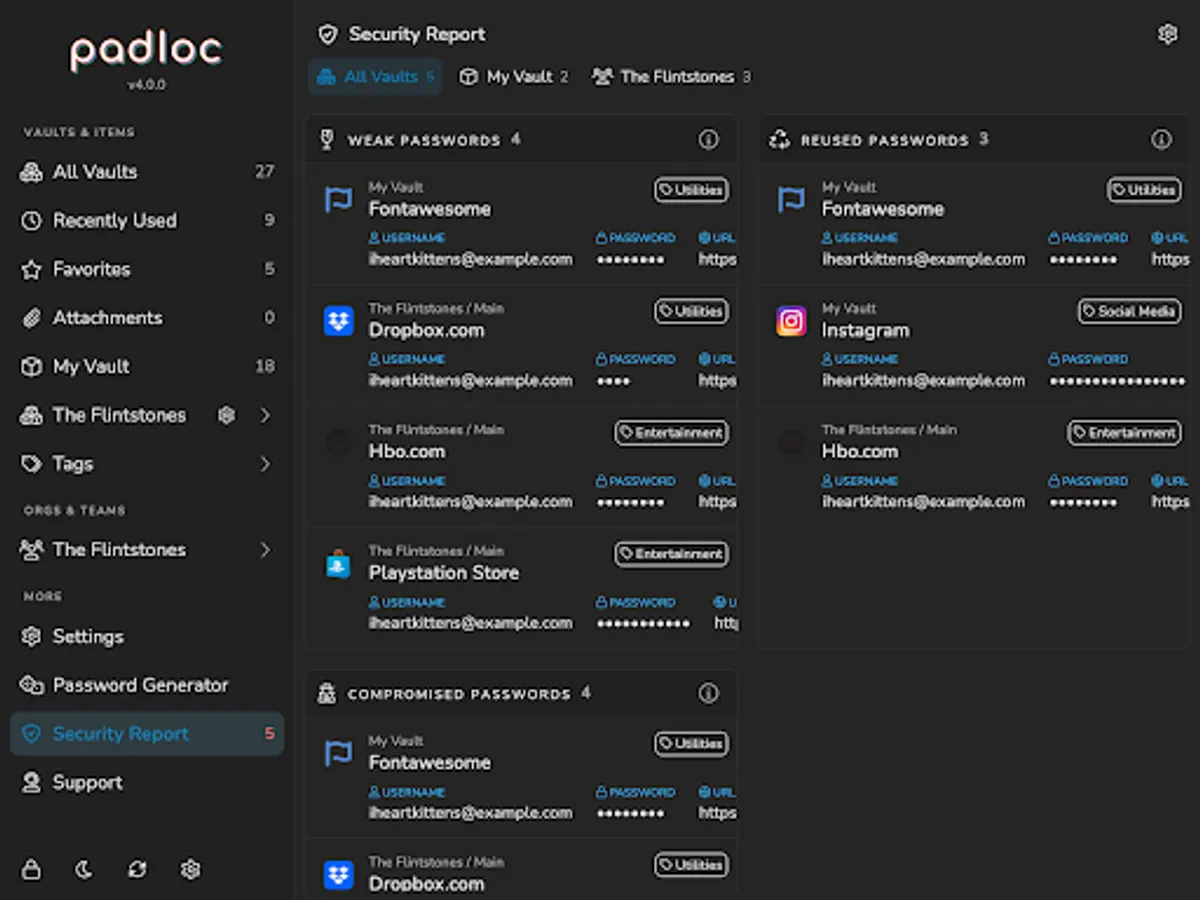Click the lock icon in the bottom sidebar
Viewport: 1200px width, 900px height.
click(x=32, y=869)
